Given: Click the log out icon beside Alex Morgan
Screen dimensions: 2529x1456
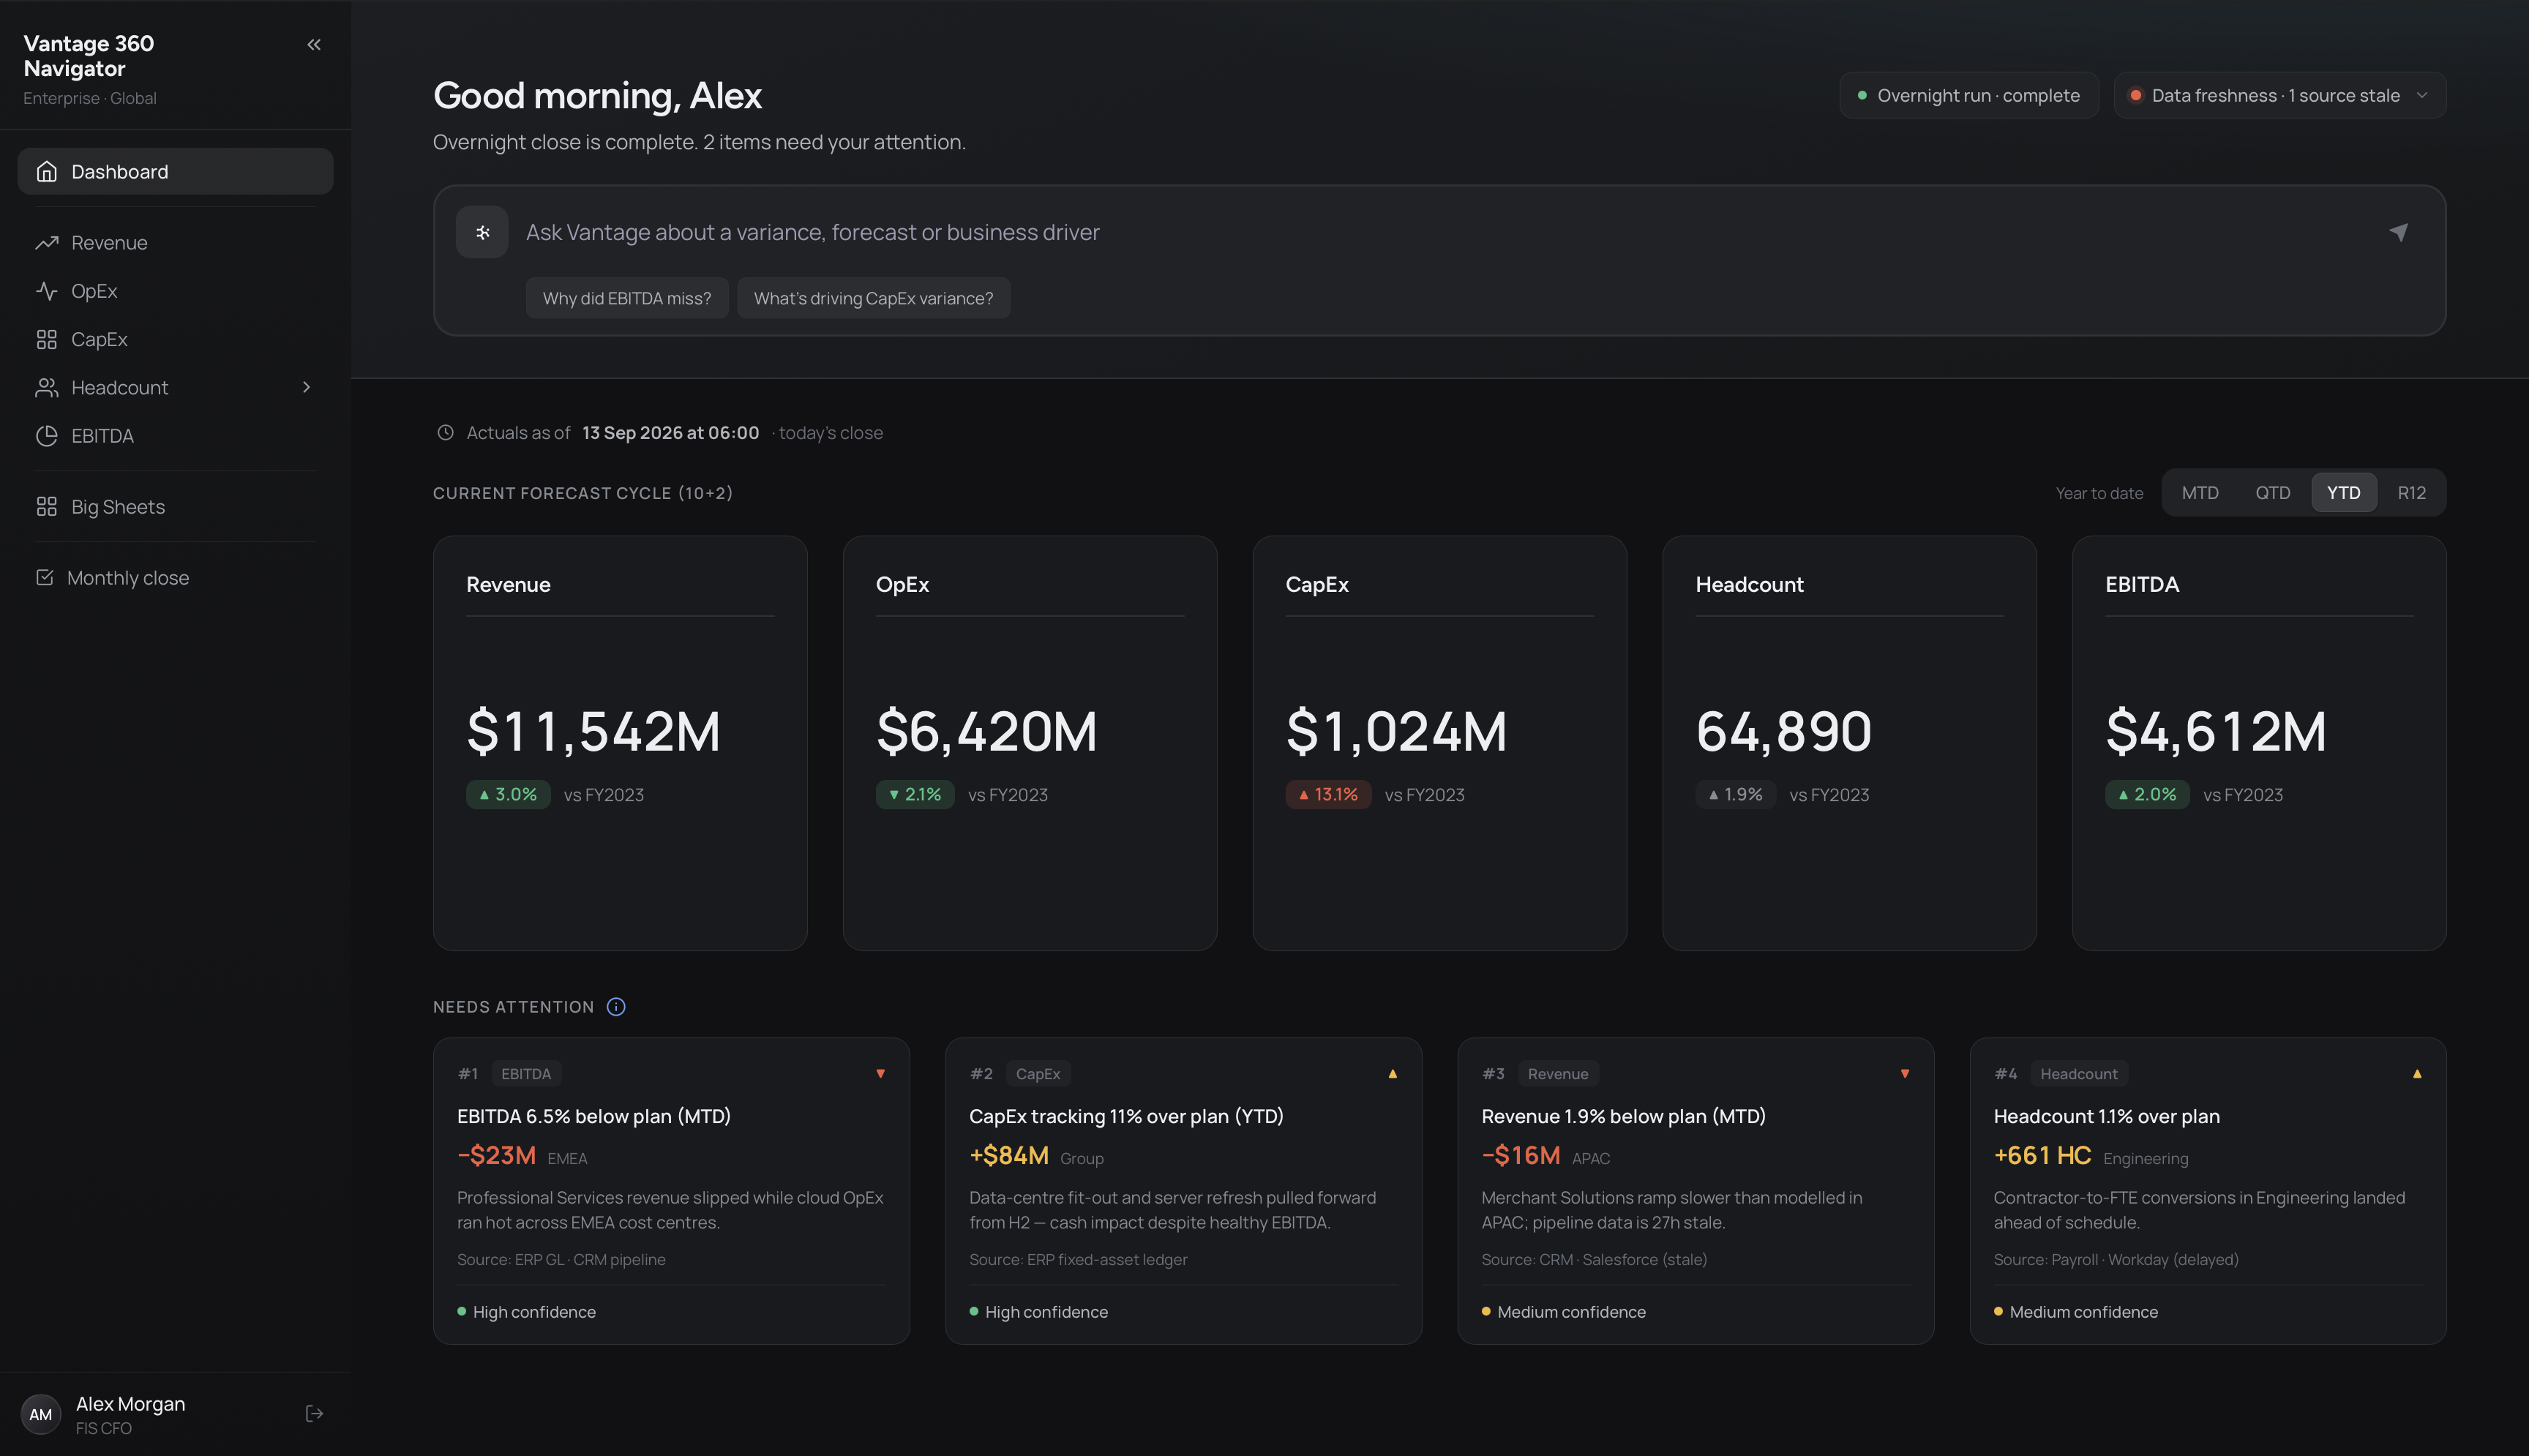Looking at the screenshot, I should 314,1413.
